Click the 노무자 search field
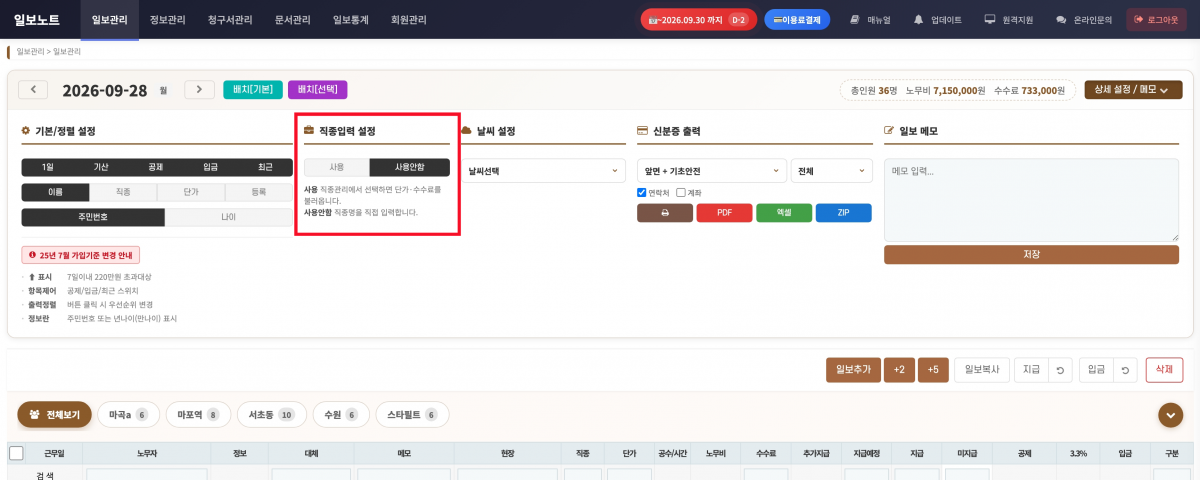Viewport: 1200px width, 480px height. pos(146,474)
